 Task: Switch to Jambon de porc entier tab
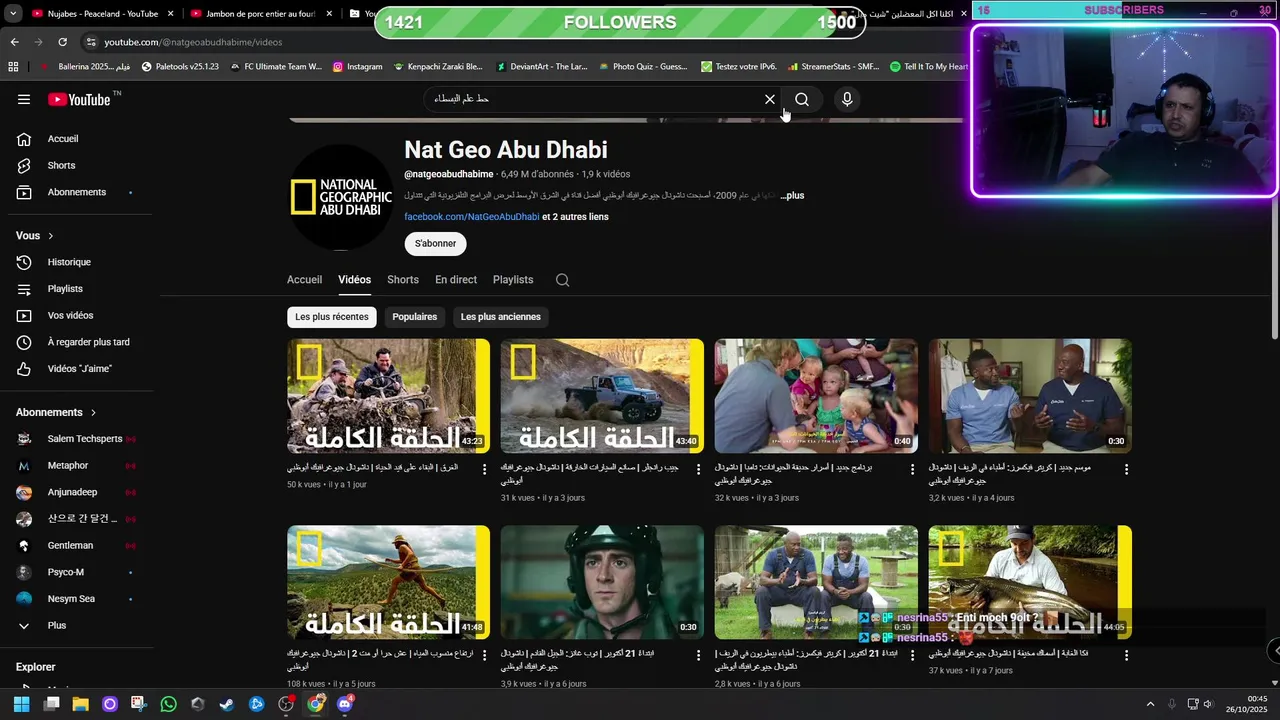(260, 14)
